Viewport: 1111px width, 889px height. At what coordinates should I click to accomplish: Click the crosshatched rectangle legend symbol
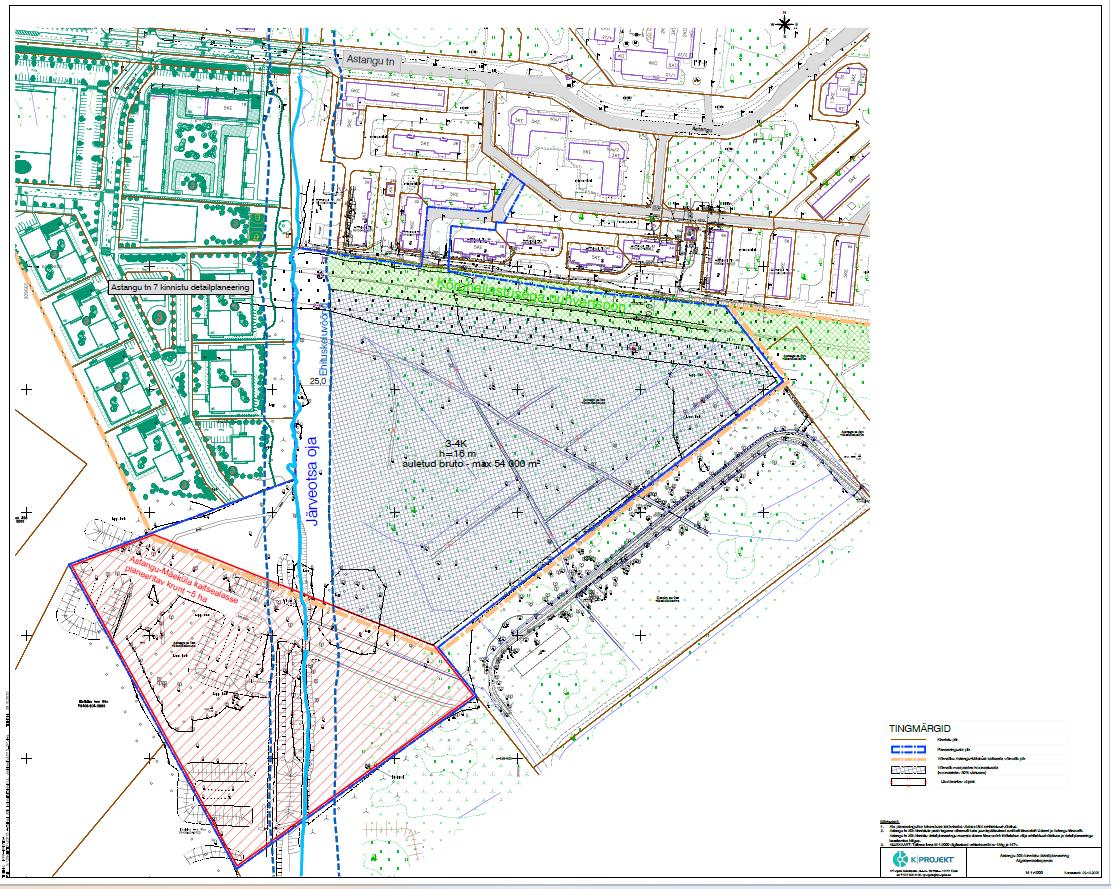click(x=910, y=770)
